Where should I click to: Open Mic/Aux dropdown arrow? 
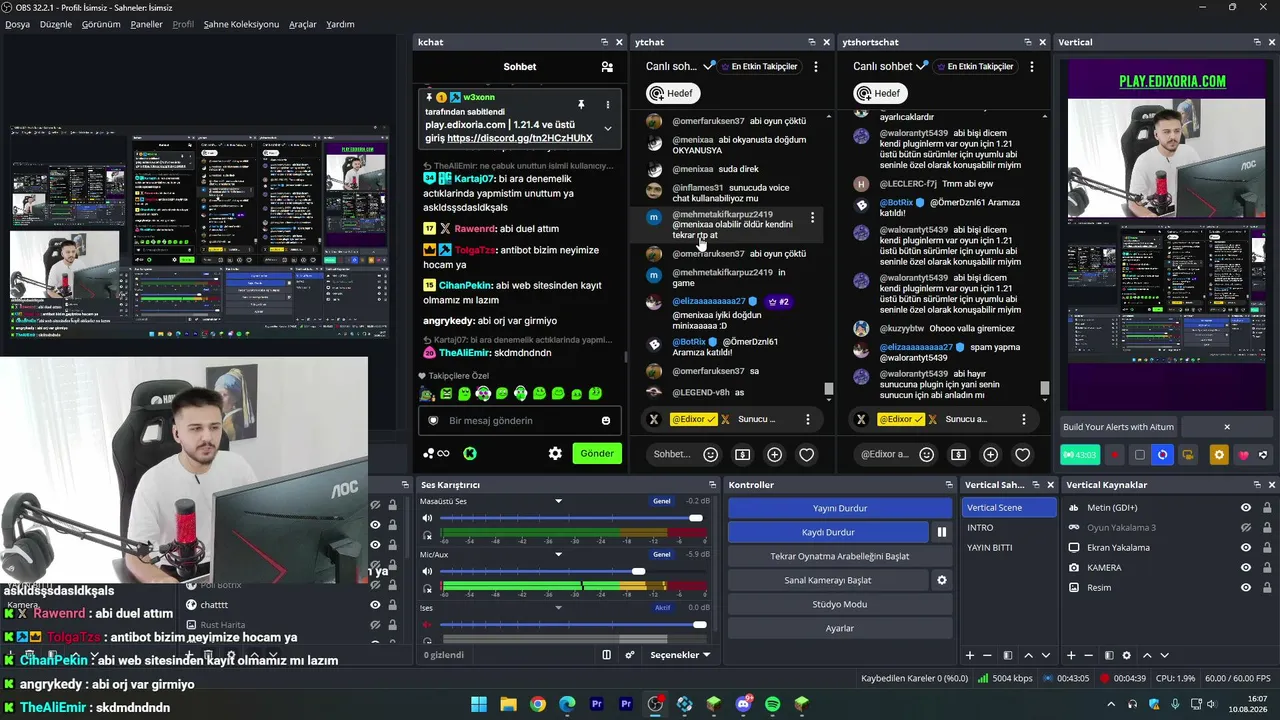[558, 554]
